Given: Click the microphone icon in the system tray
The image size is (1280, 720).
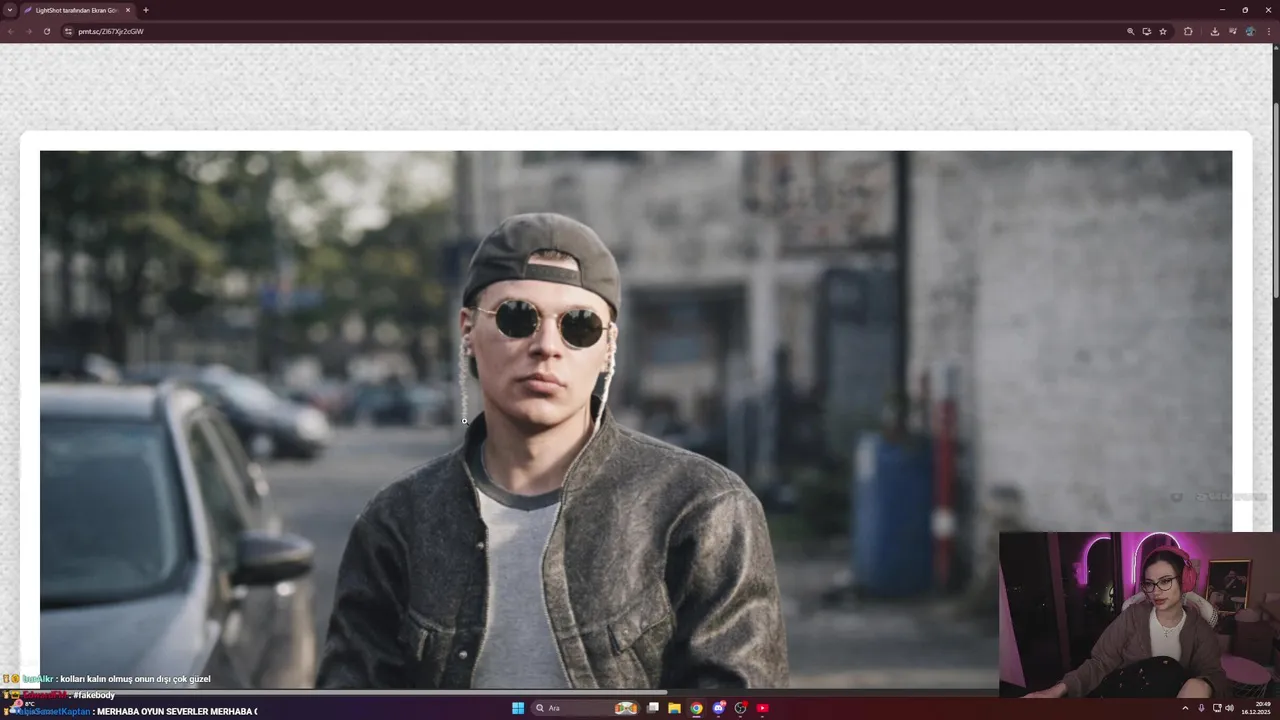Looking at the screenshot, I should [1201, 708].
